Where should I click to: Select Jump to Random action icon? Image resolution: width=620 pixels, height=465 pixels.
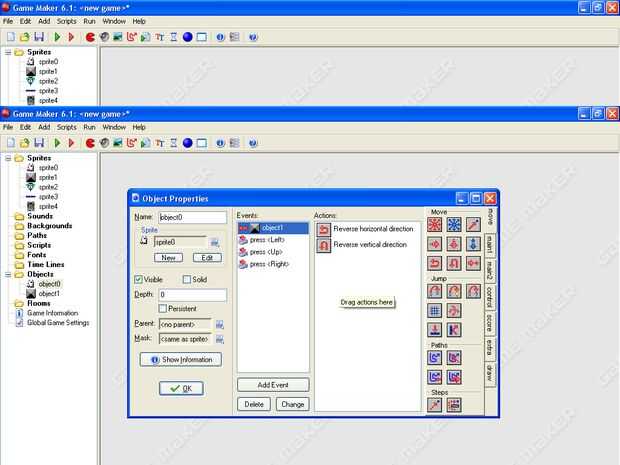(x=473, y=291)
